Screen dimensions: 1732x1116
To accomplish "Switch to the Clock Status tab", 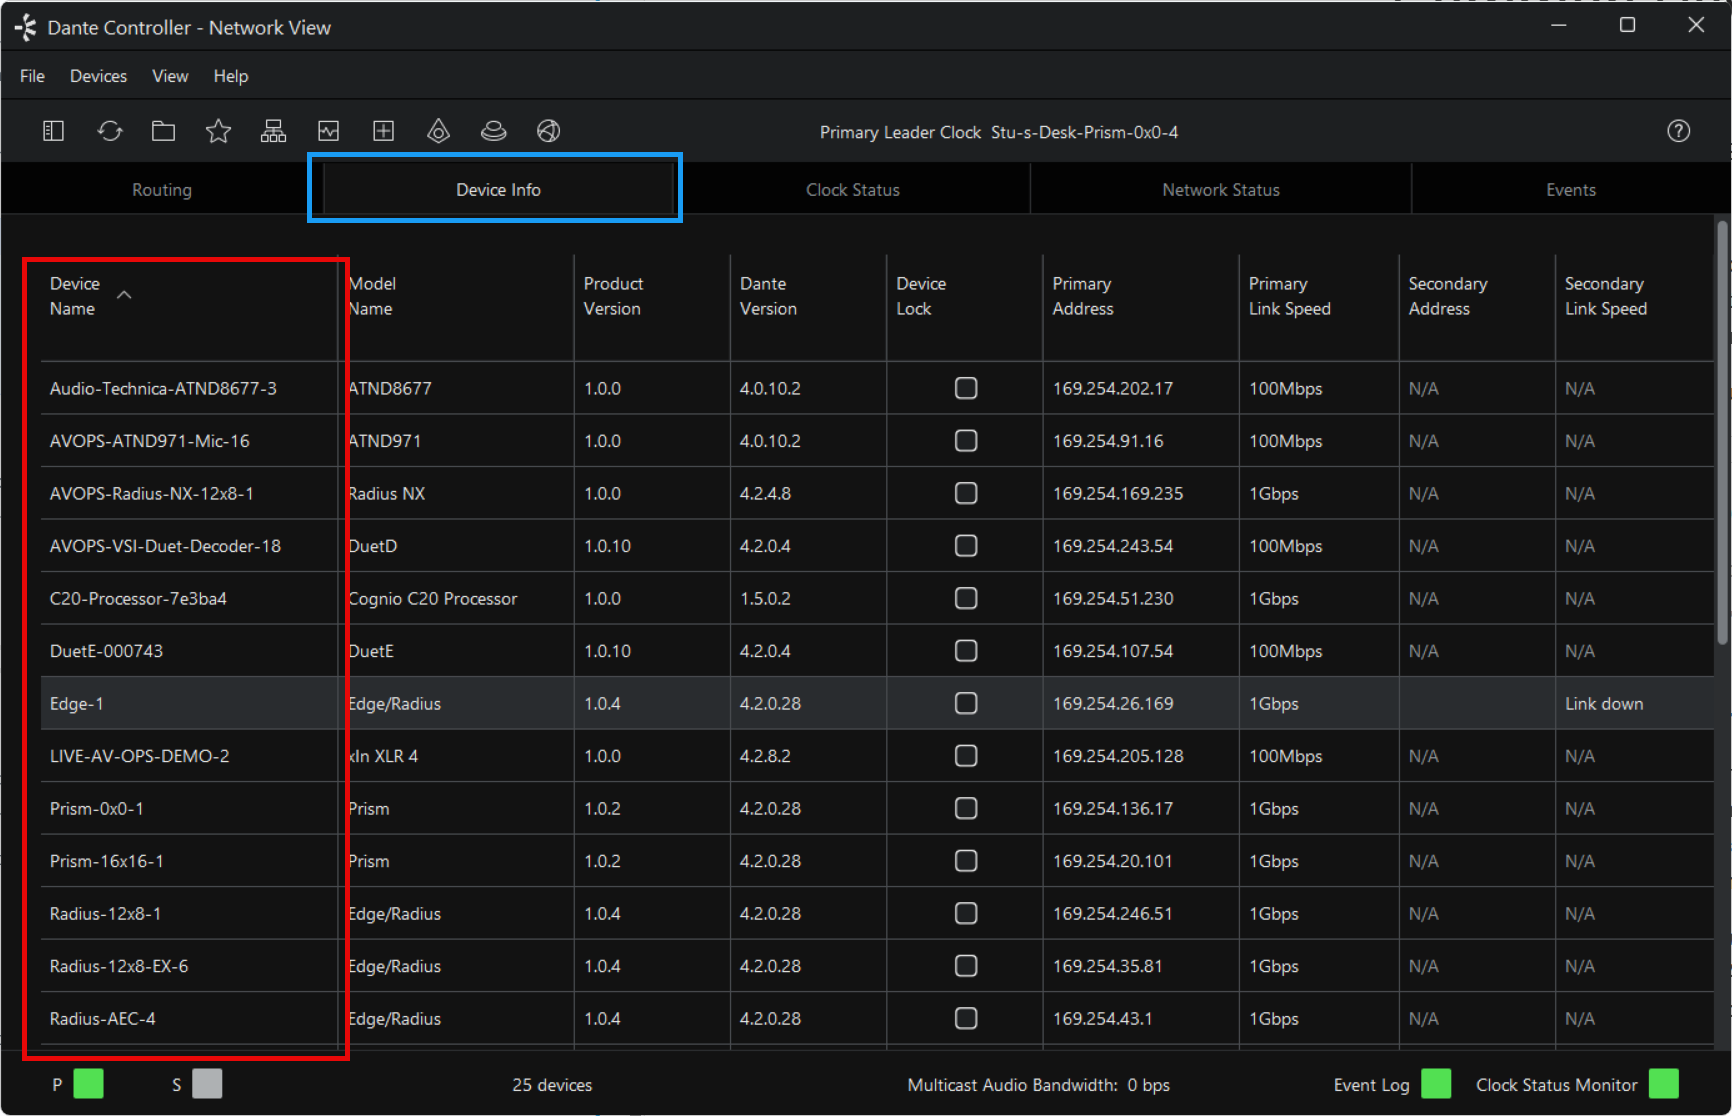I will [853, 190].
